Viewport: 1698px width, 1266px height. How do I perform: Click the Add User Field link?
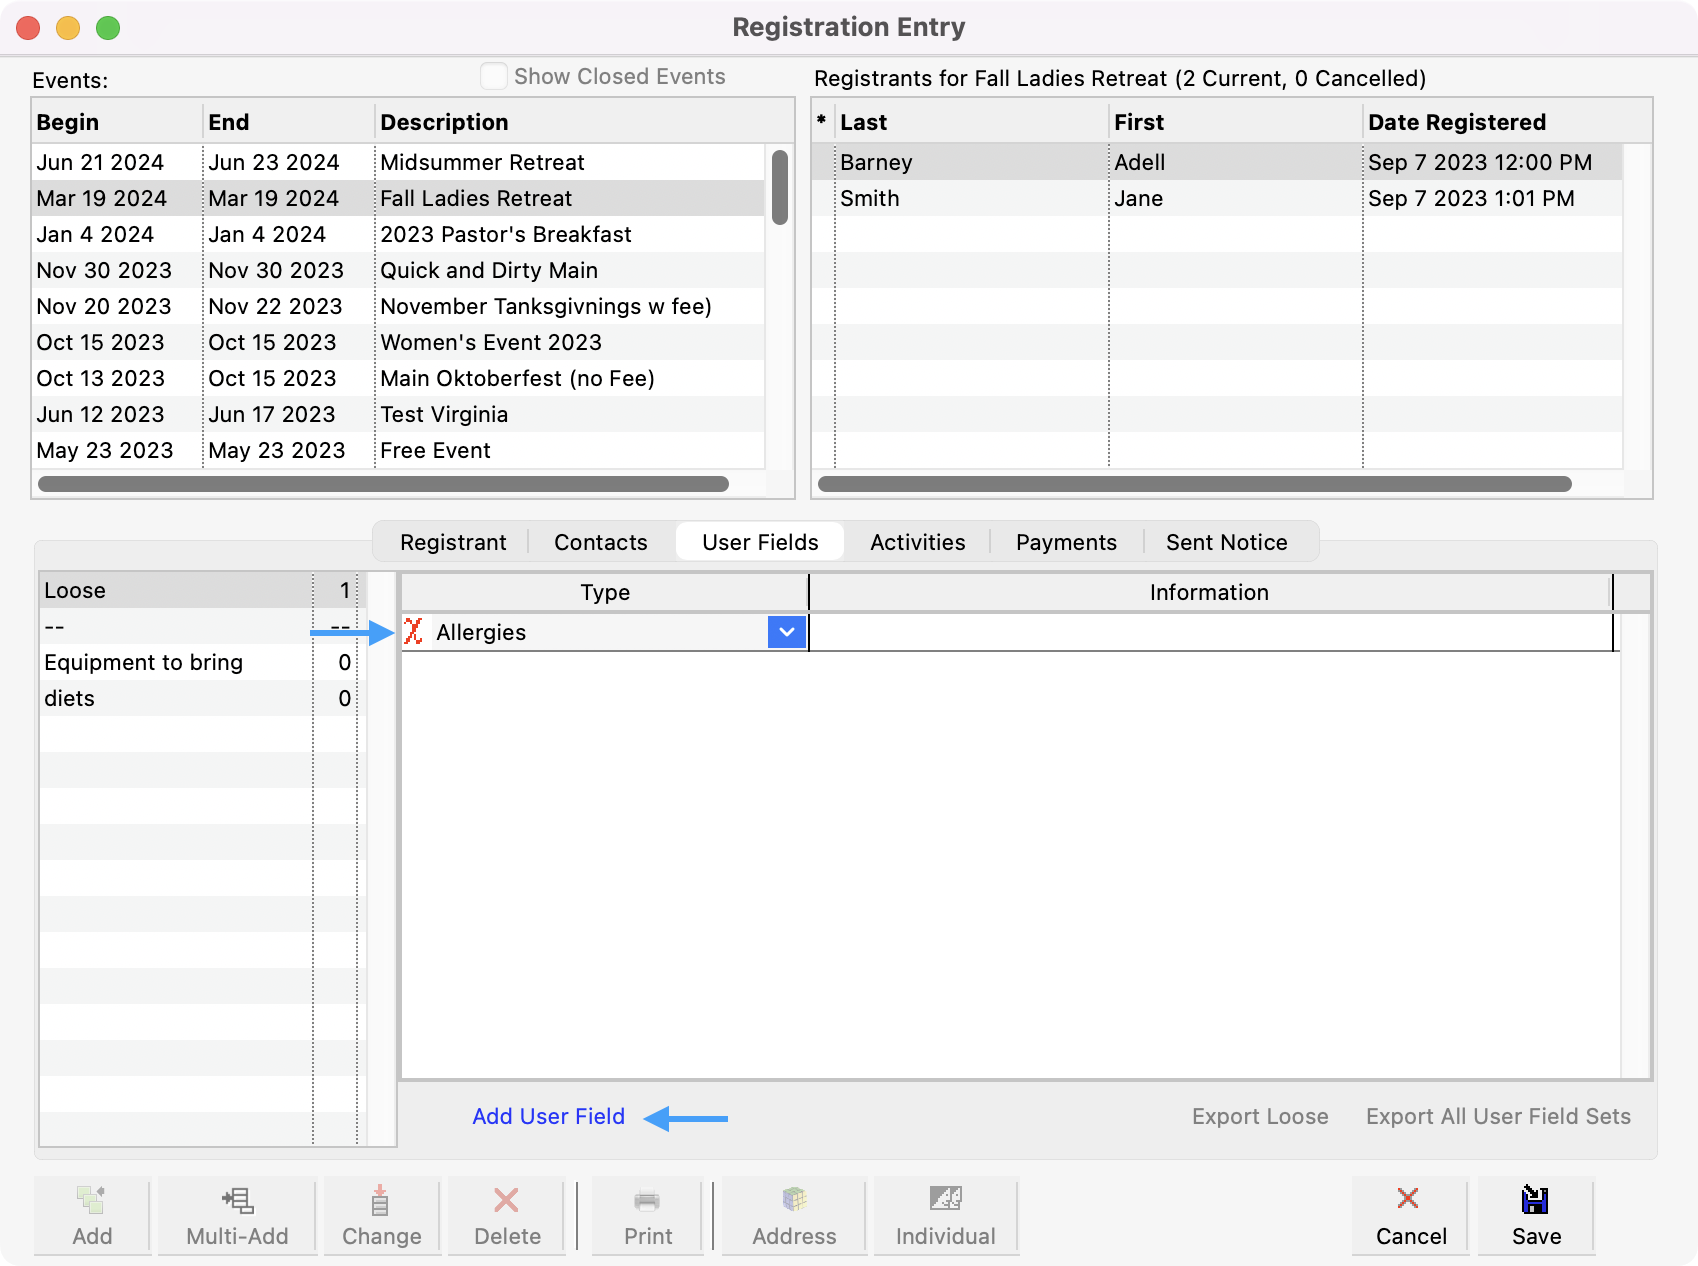click(548, 1116)
